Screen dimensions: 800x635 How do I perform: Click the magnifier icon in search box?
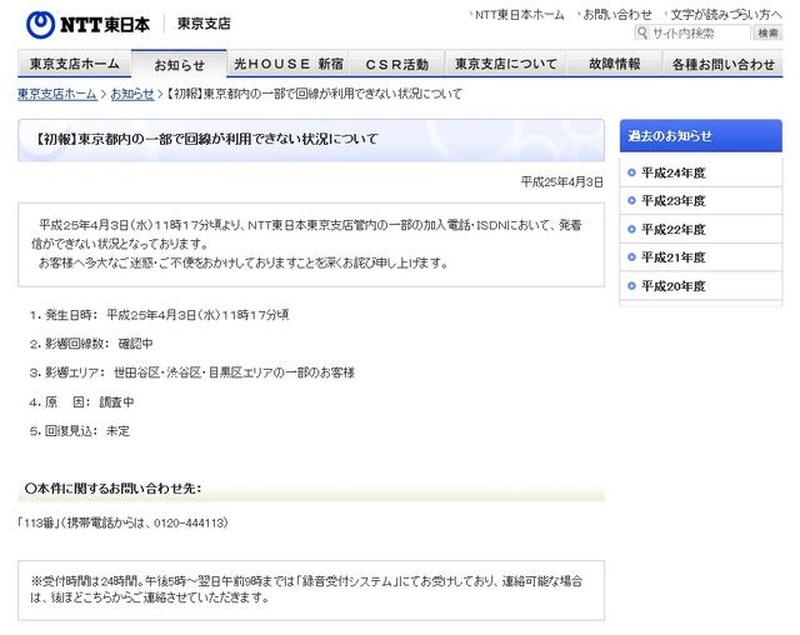click(x=643, y=33)
